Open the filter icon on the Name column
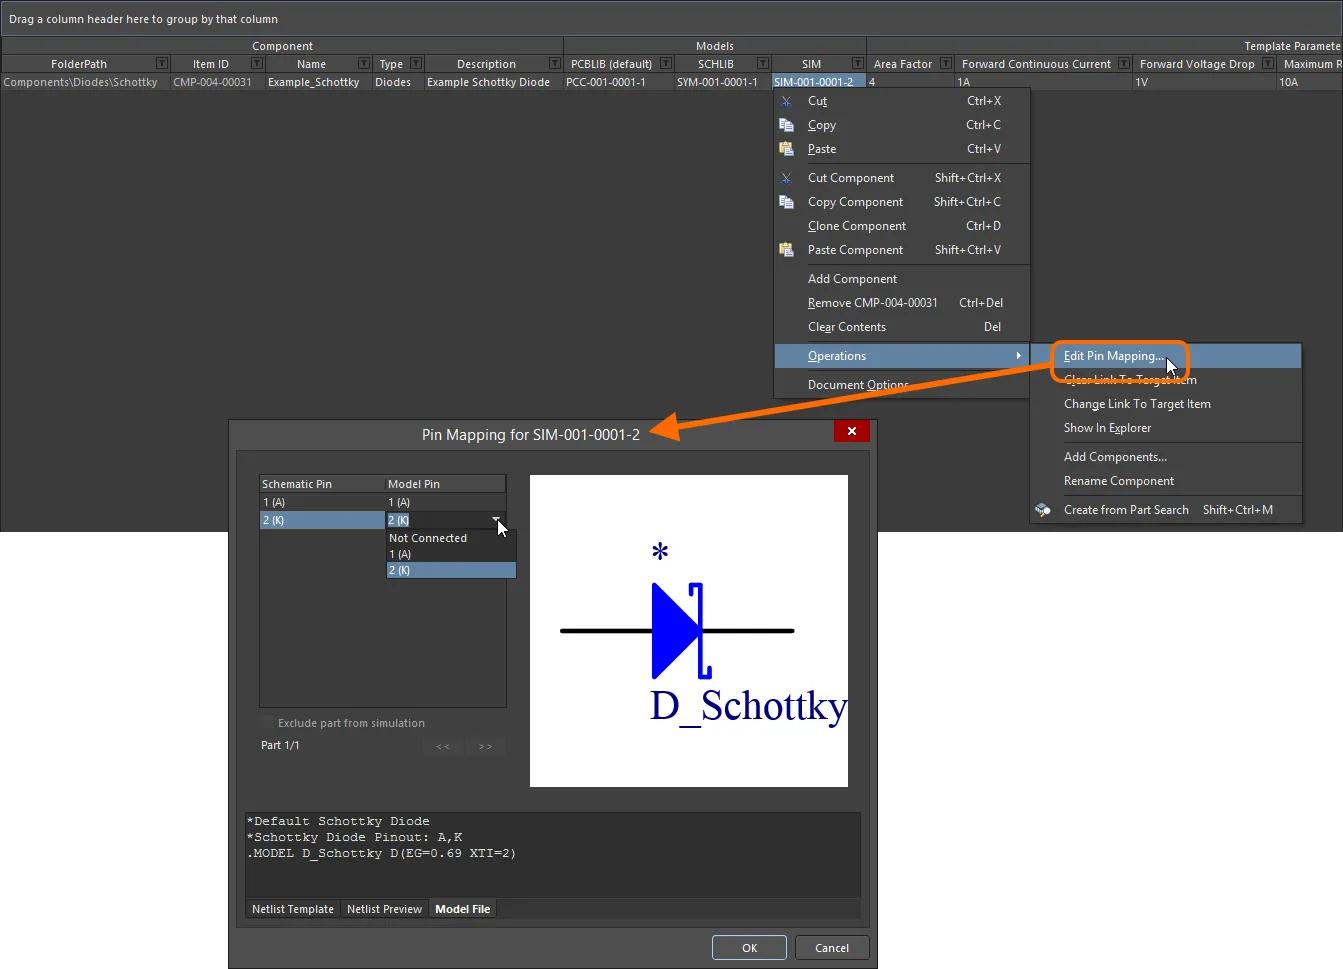The width and height of the screenshot is (1343, 969). (x=362, y=63)
